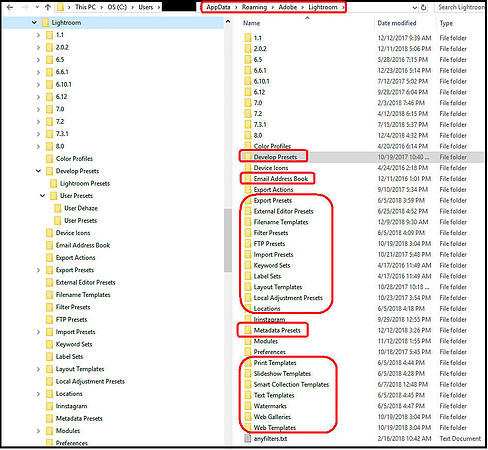
Task: Click Keyword Sets folder icon in file list
Action: click(x=248, y=265)
